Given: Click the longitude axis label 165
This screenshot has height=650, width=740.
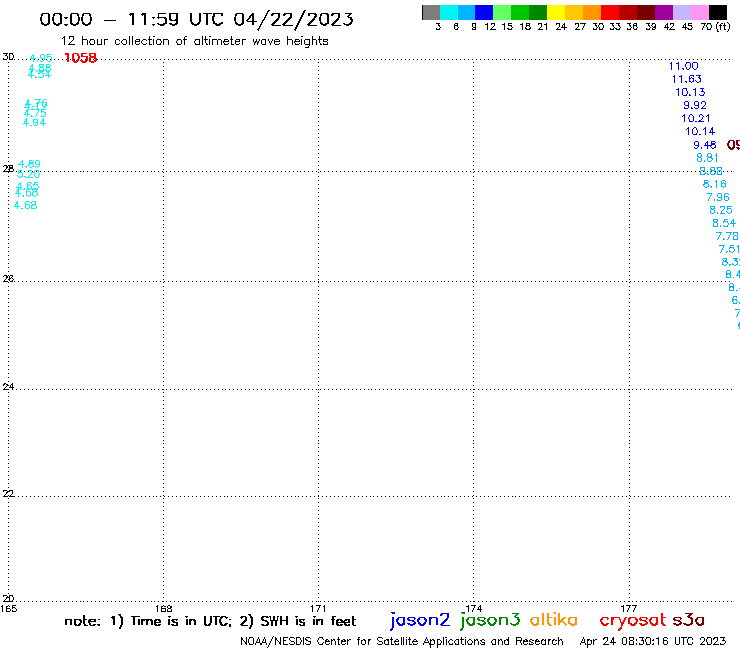Looking at the screenshot, I should click(8, 609).
